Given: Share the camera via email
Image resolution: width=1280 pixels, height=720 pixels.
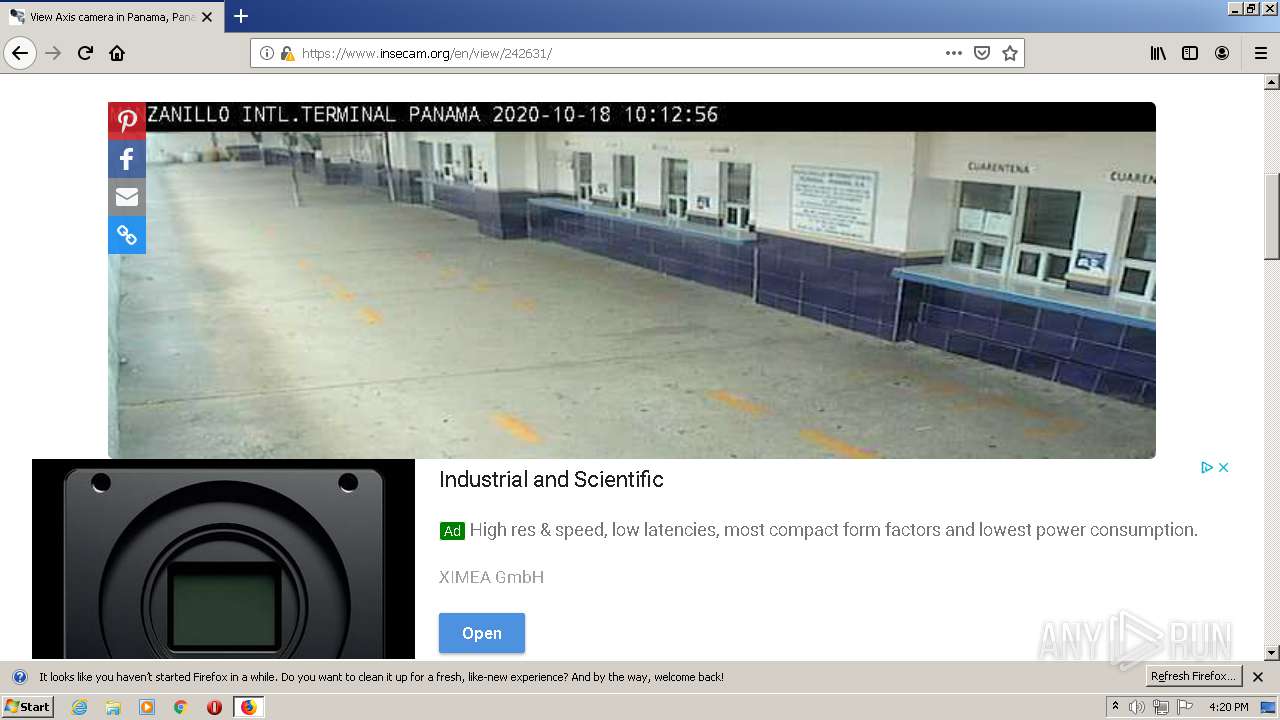Looking at the screenshot, I should click(127, 197).
